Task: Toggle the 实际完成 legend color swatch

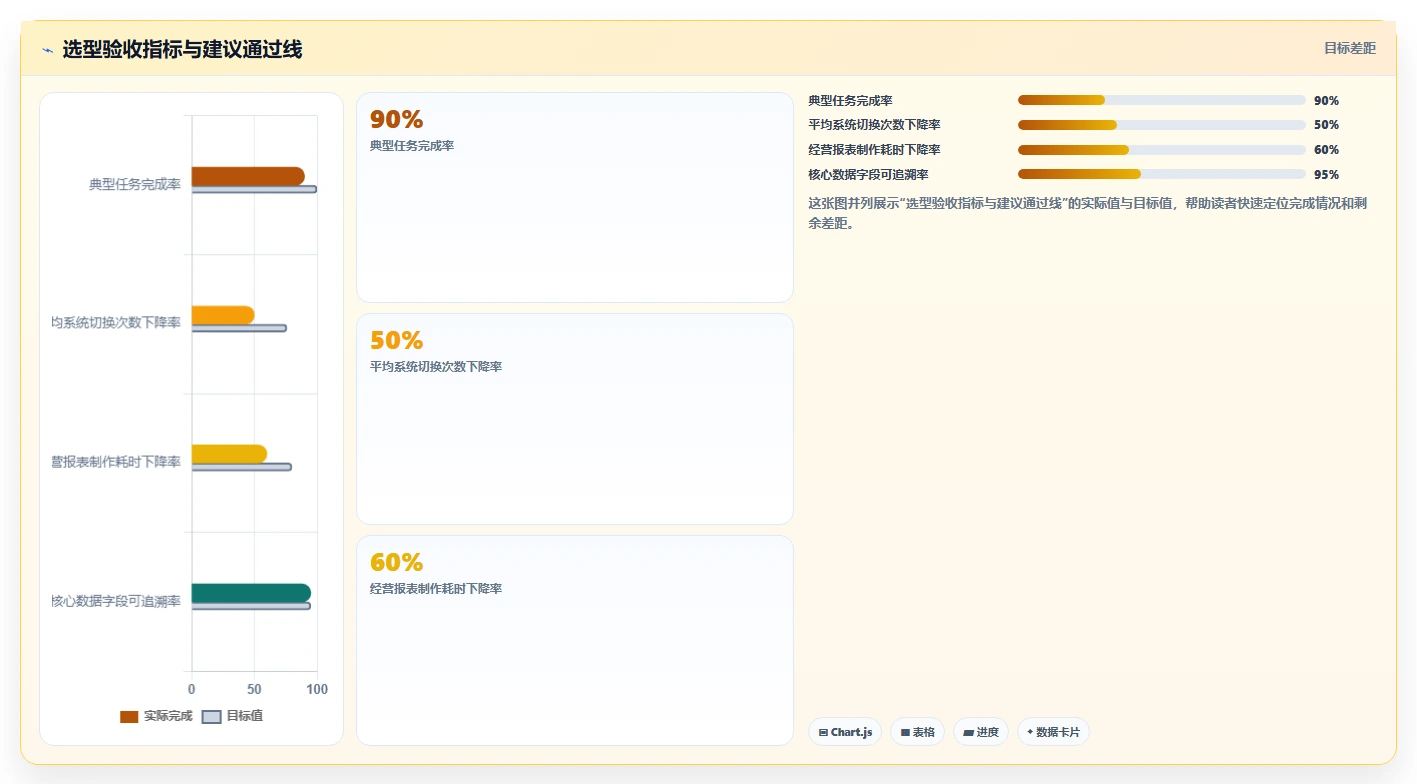Action: pyautogui.click(x=129, y=717)
